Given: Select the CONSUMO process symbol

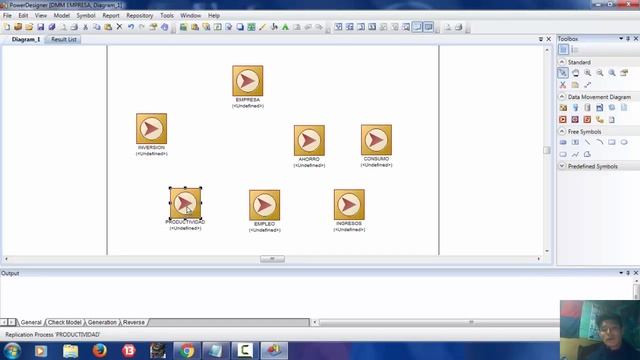Looking at the screenshot, I should pyautogui.click(x=376, y=140).
